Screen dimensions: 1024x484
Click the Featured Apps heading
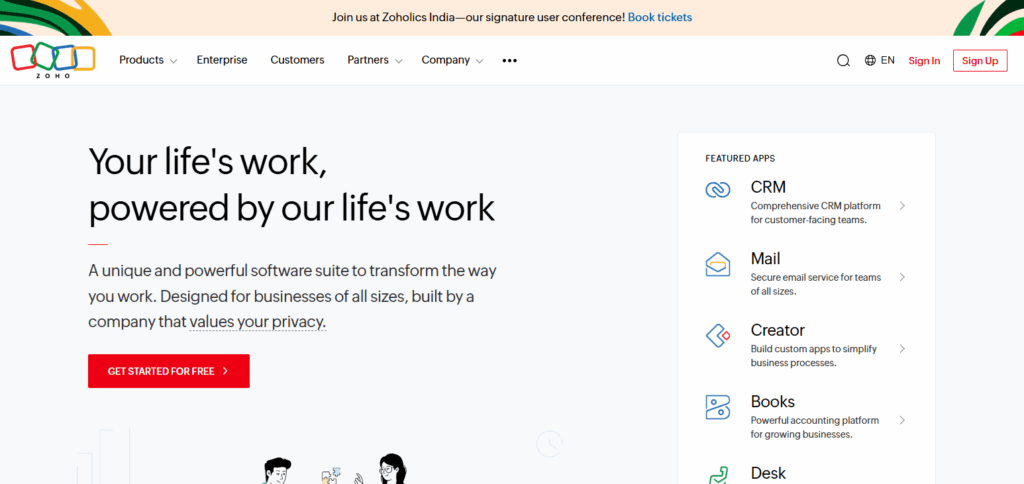740,159
